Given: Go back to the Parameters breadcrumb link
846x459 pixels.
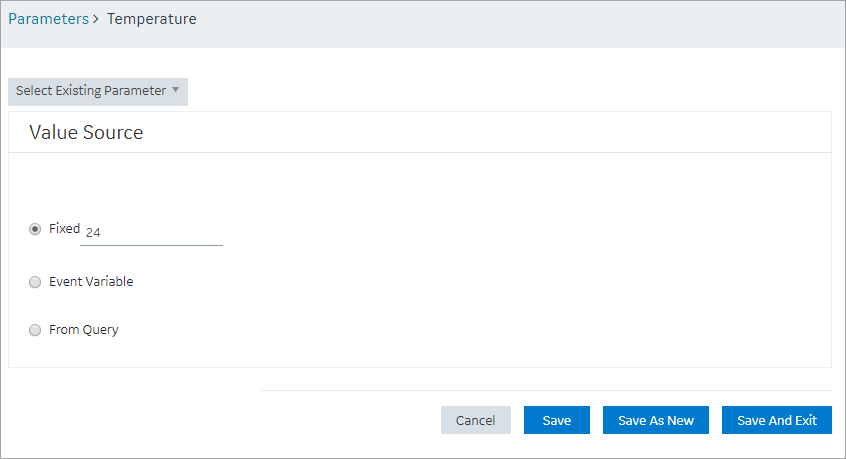Looking at the screenshot, I should point(49,19).
